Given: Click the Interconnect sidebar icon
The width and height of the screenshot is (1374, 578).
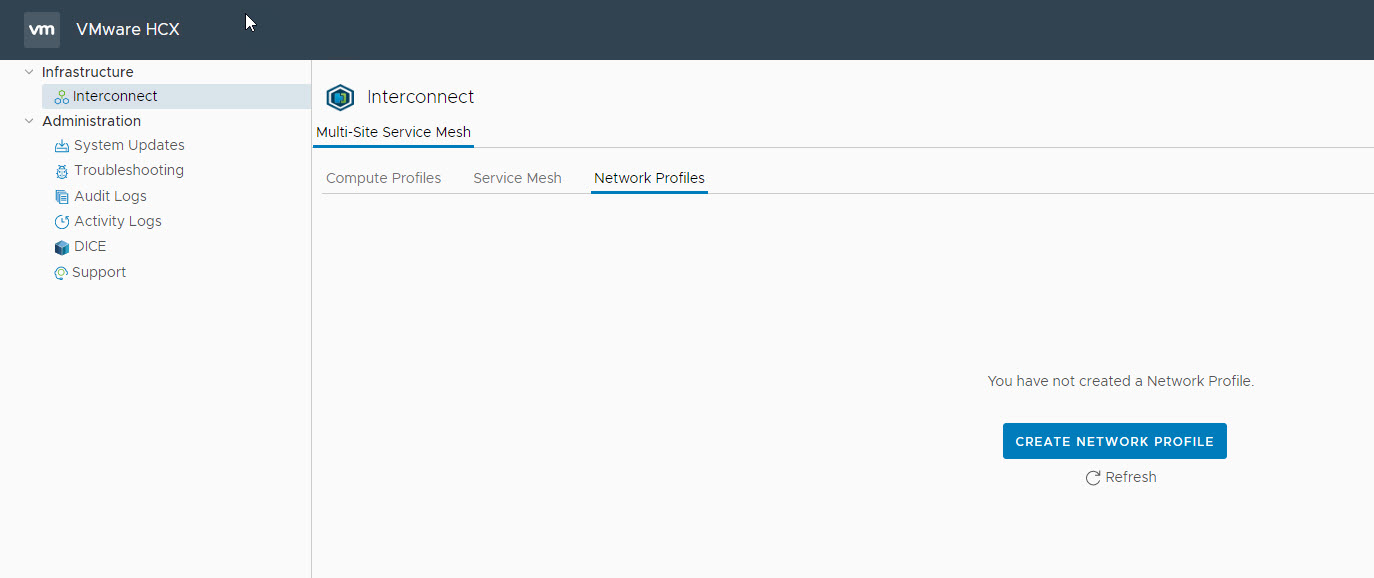Looking at the screenshot, I should (x=62, y=97).
